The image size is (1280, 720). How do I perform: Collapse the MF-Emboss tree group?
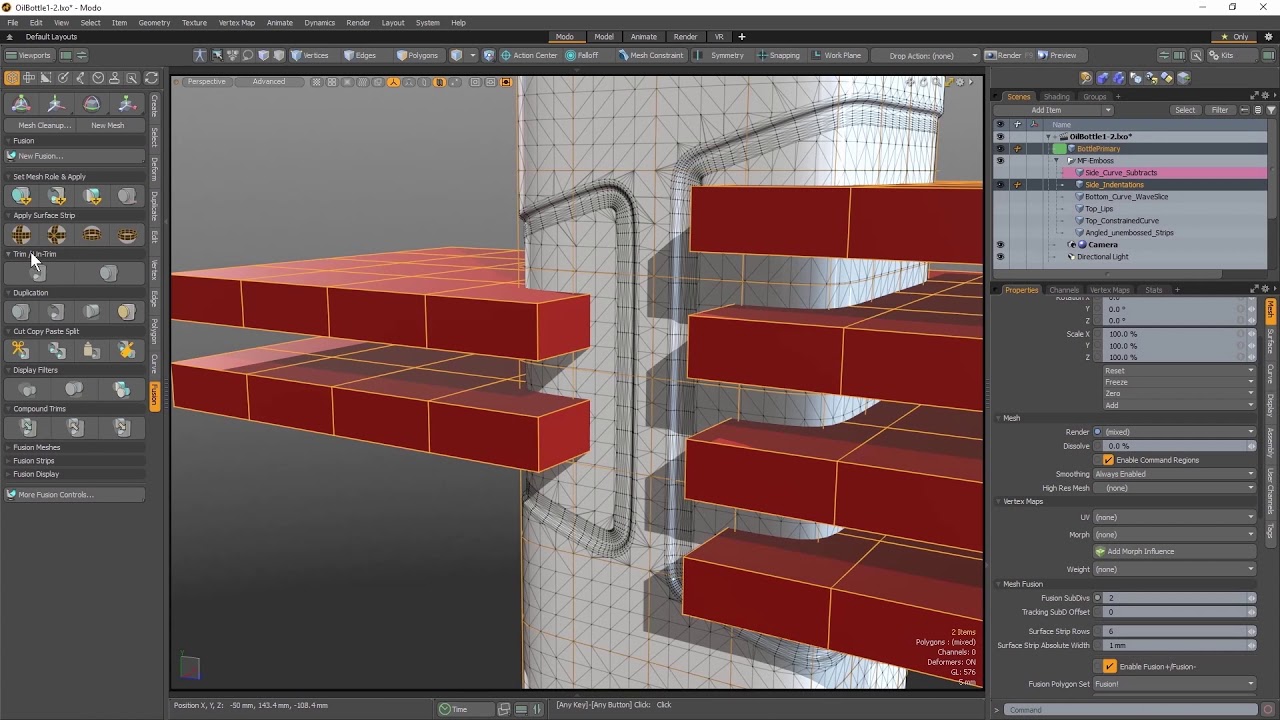[1056, 160]
